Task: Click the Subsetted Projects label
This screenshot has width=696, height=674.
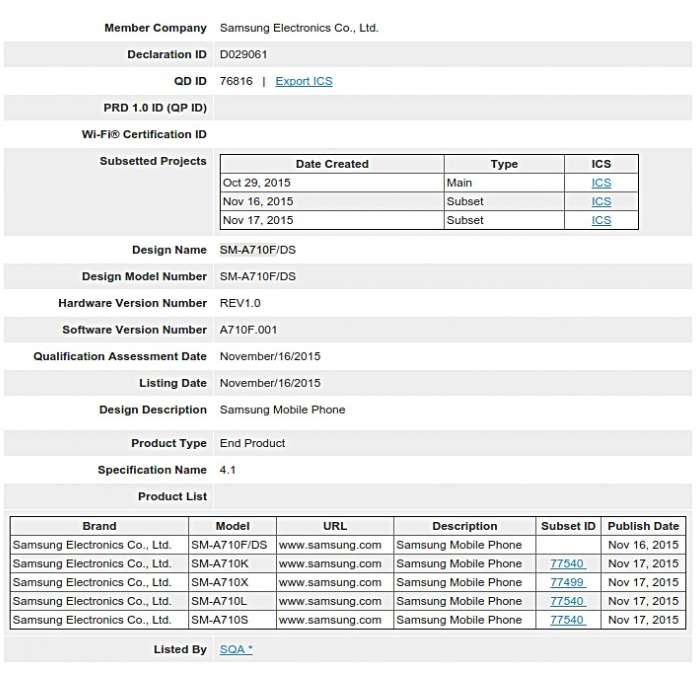Action: (153, 161)
